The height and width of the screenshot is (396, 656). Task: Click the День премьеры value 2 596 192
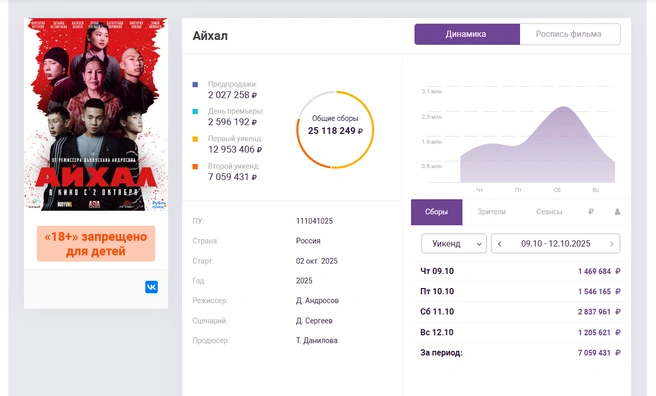tap(232, 122)
